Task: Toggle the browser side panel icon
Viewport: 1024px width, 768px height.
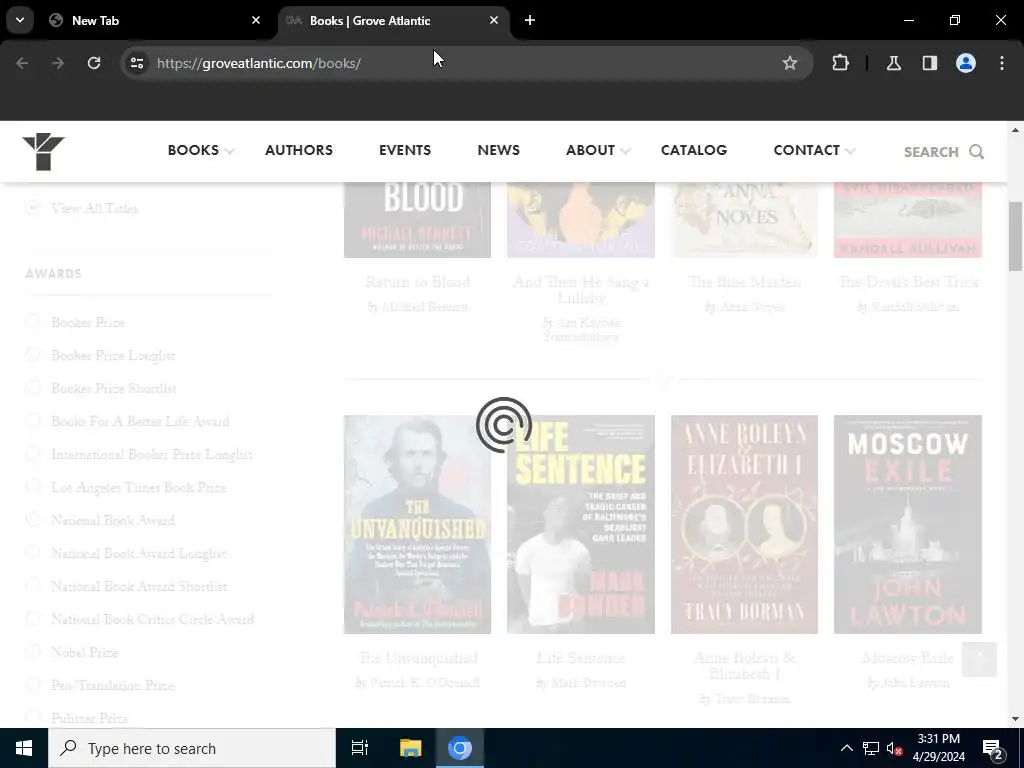Action: [x=929, y=63]
